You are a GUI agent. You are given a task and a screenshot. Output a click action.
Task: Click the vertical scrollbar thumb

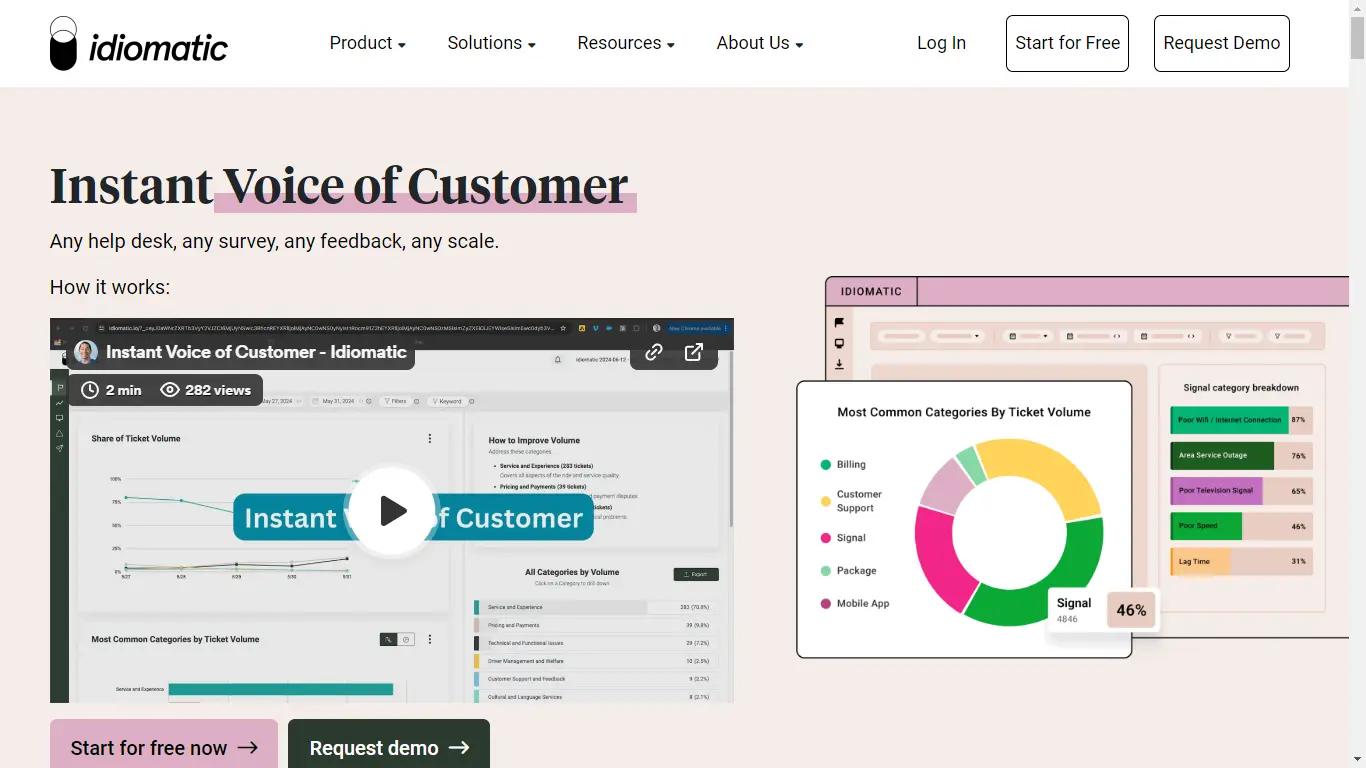[x=1357, y=39]
